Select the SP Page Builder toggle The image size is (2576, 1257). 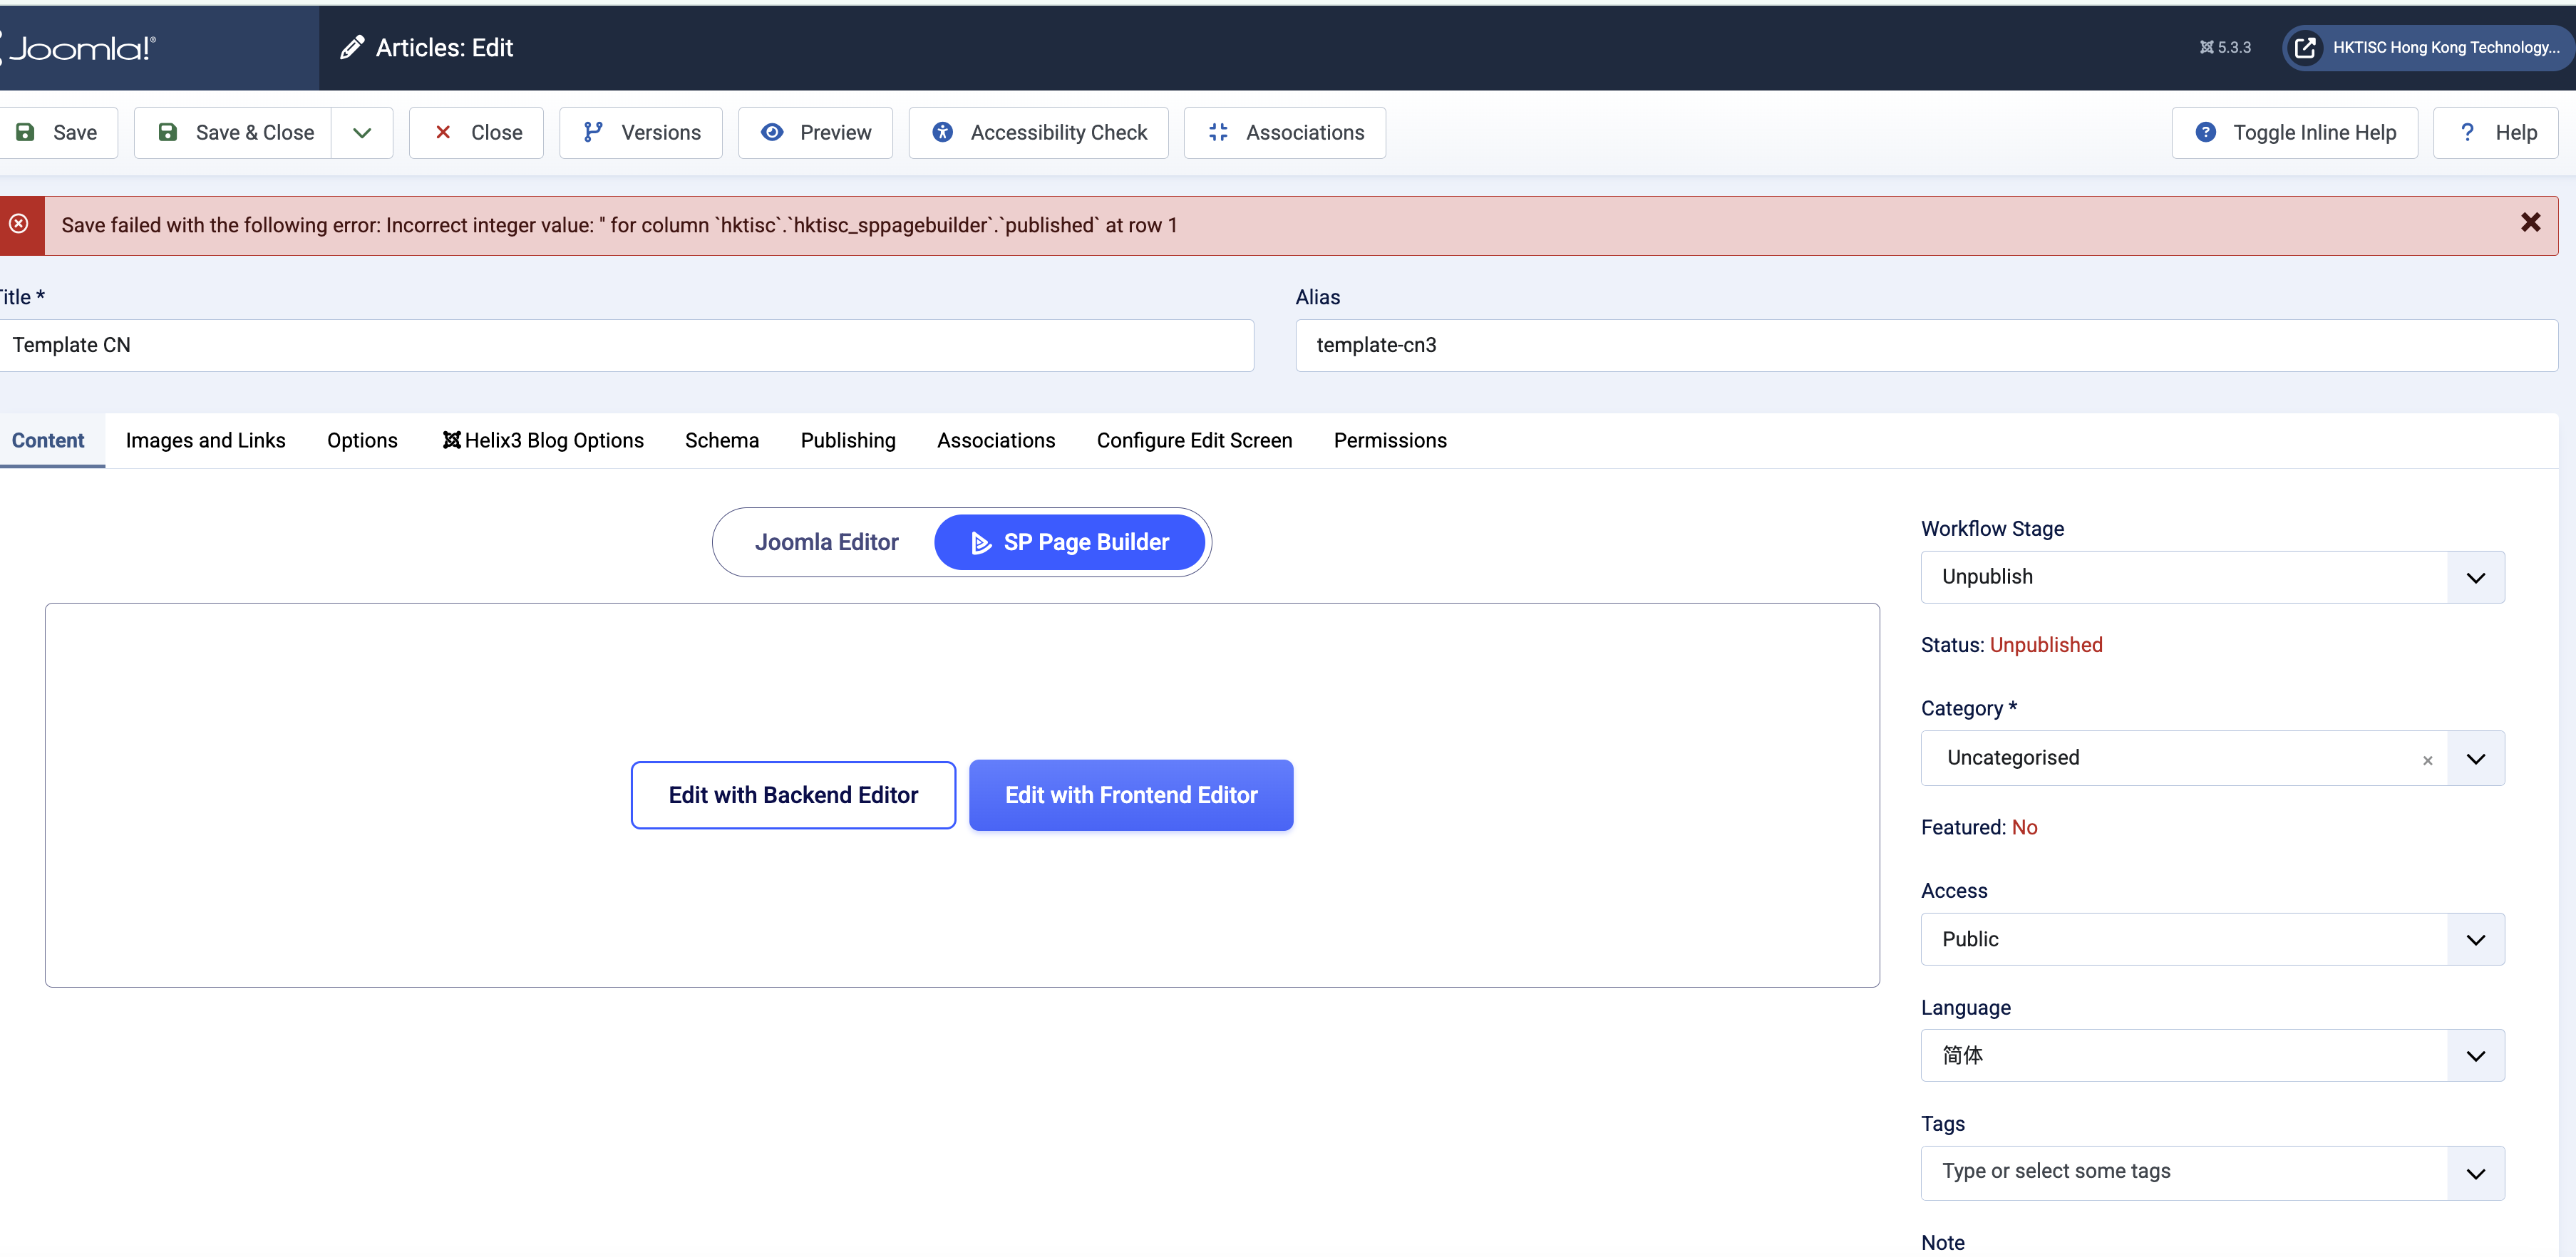pos(1069,542)
